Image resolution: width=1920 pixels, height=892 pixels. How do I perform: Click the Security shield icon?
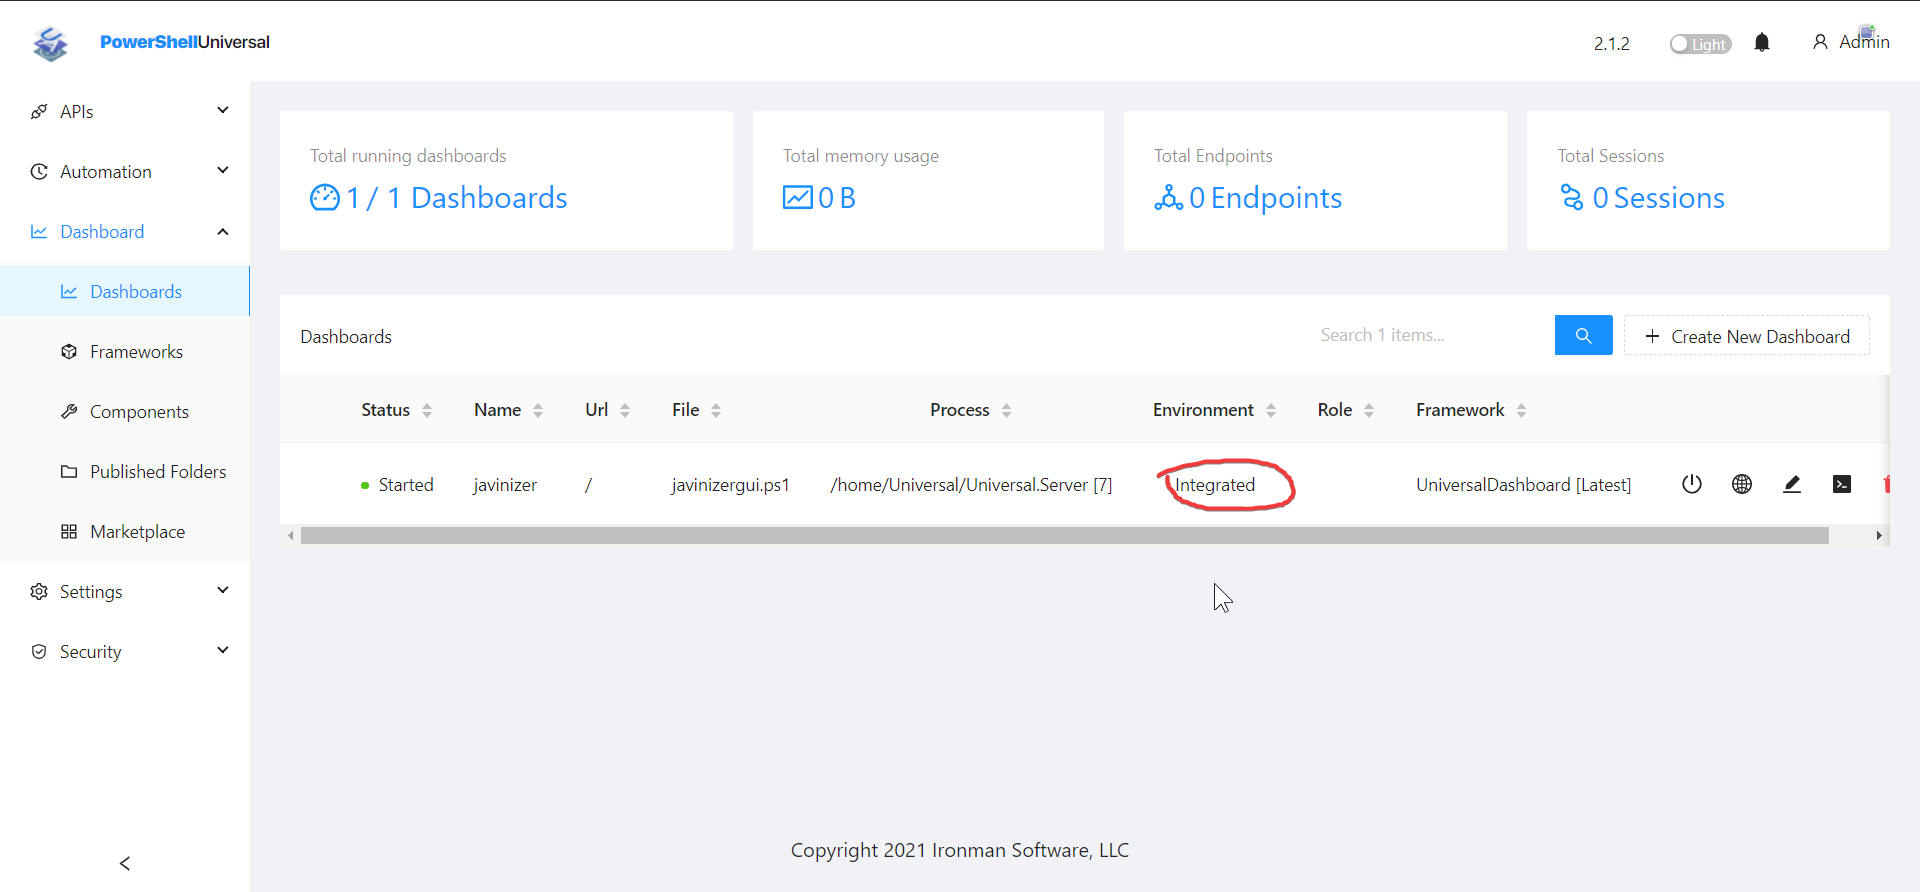click(x=39, y=651)
